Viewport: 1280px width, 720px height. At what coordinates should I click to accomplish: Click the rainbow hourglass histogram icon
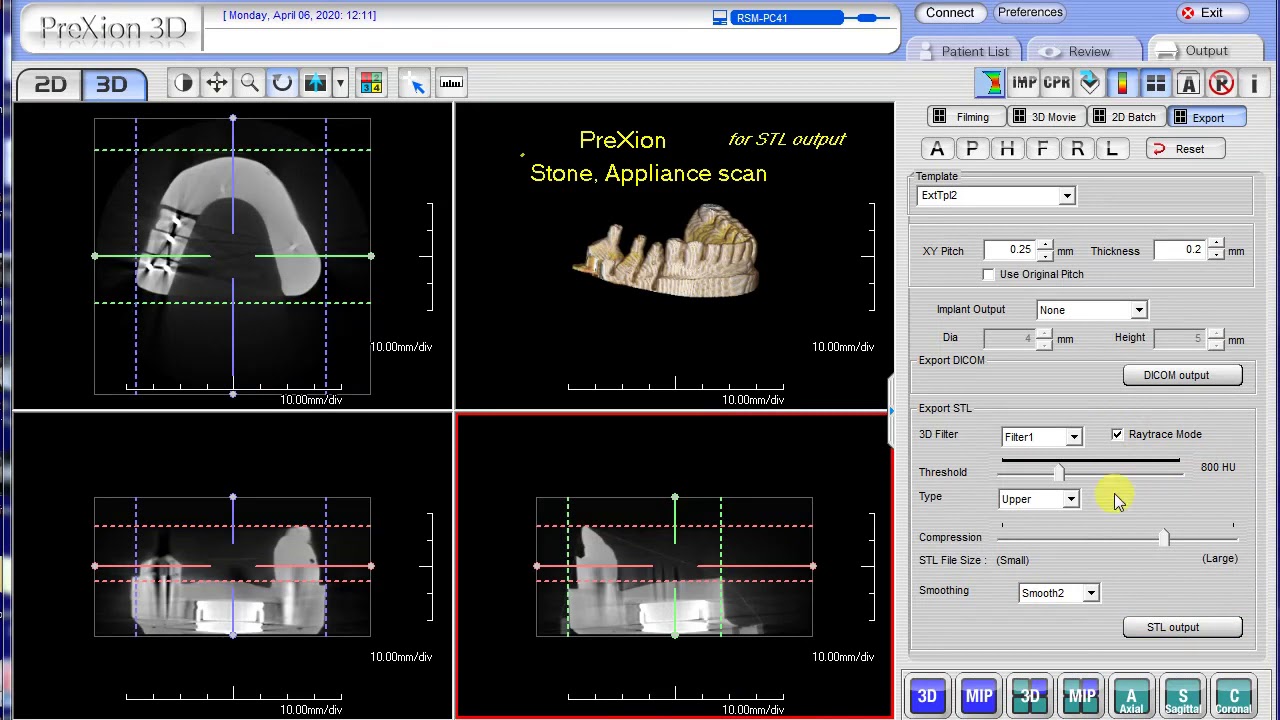pos(990,83)
